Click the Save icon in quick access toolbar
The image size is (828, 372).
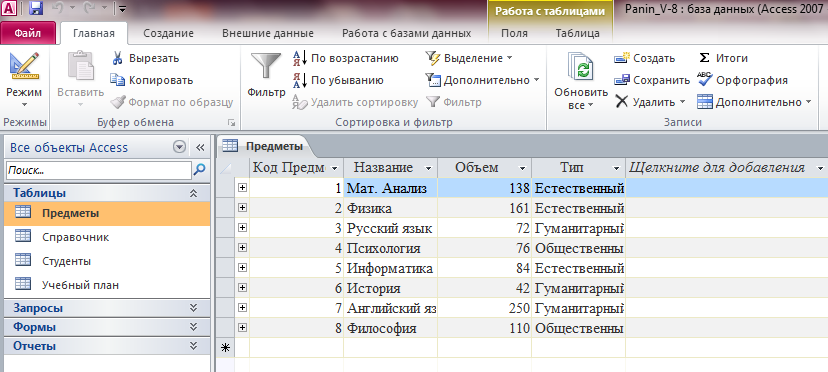click(35, 8)
